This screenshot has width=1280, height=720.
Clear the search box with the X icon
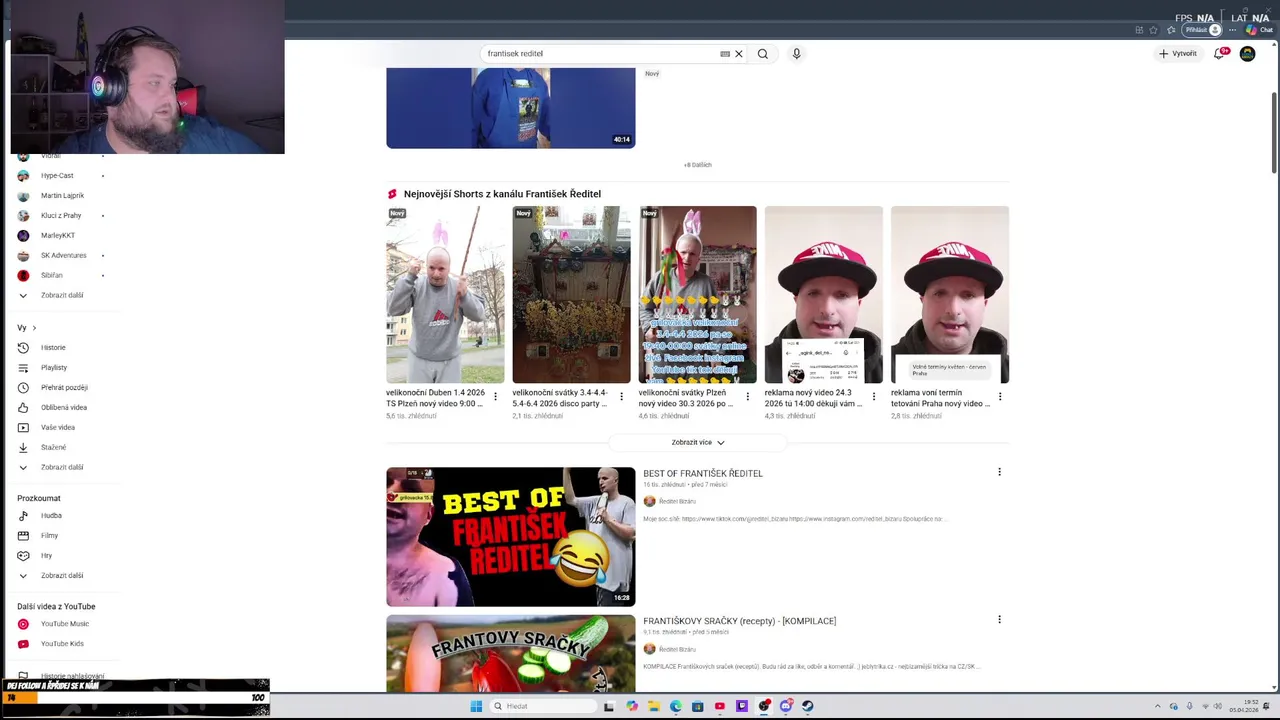tap(739, 54)
